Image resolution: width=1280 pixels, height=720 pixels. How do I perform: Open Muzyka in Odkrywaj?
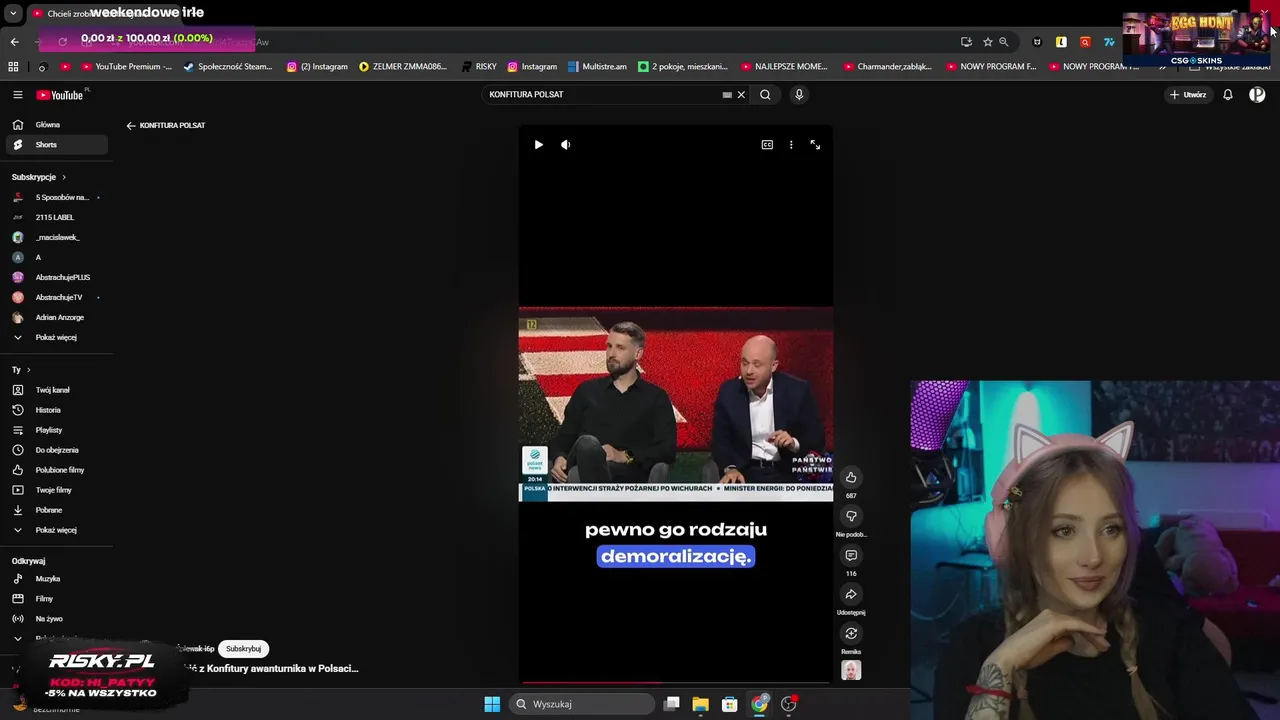point(57,579)
